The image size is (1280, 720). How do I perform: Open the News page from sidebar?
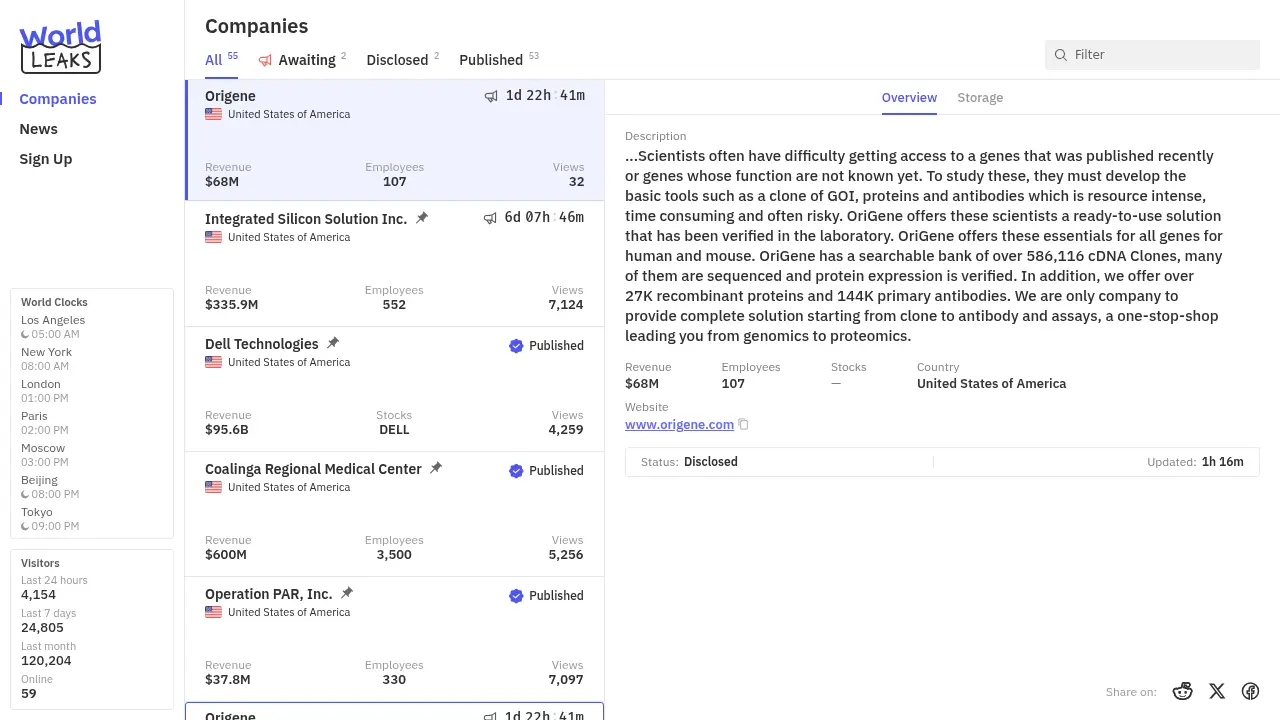[38, 129]
